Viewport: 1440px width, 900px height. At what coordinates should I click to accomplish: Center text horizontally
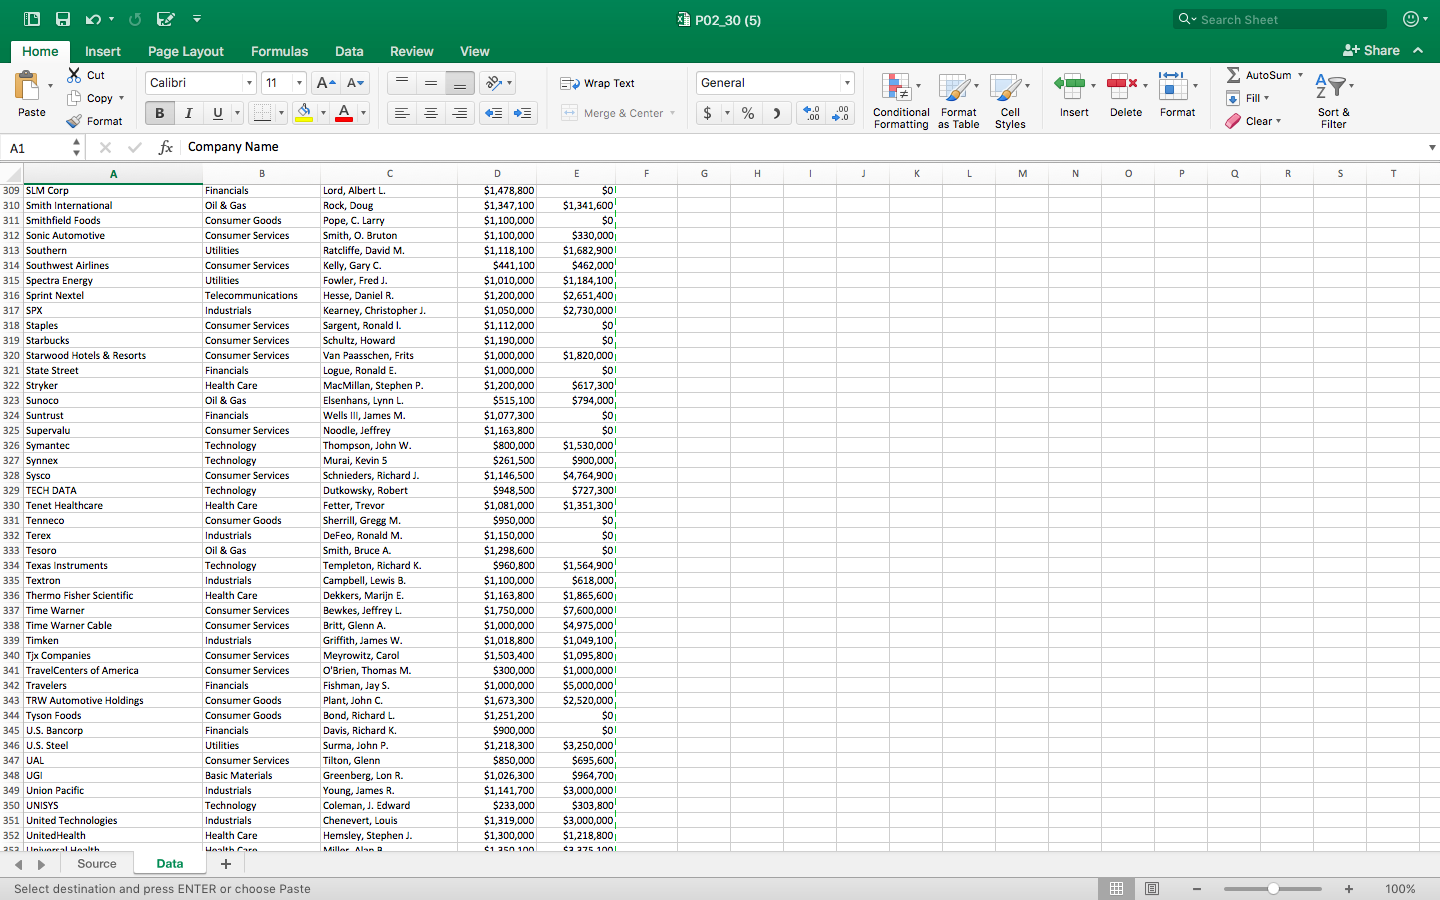tap(431, 113)
